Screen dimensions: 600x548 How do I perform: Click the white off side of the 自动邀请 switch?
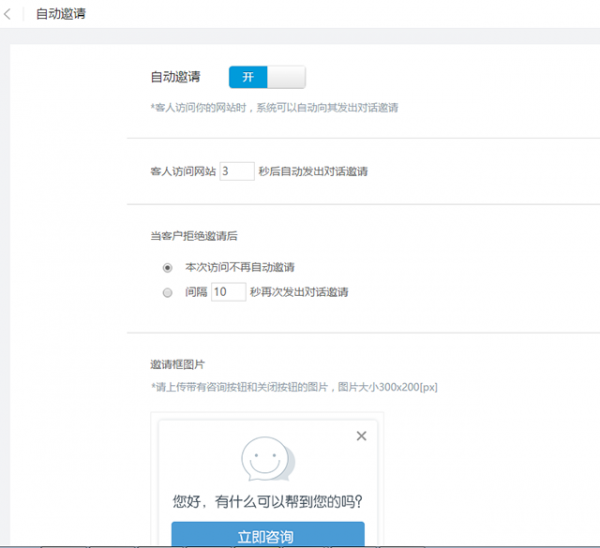pos(286,77)
